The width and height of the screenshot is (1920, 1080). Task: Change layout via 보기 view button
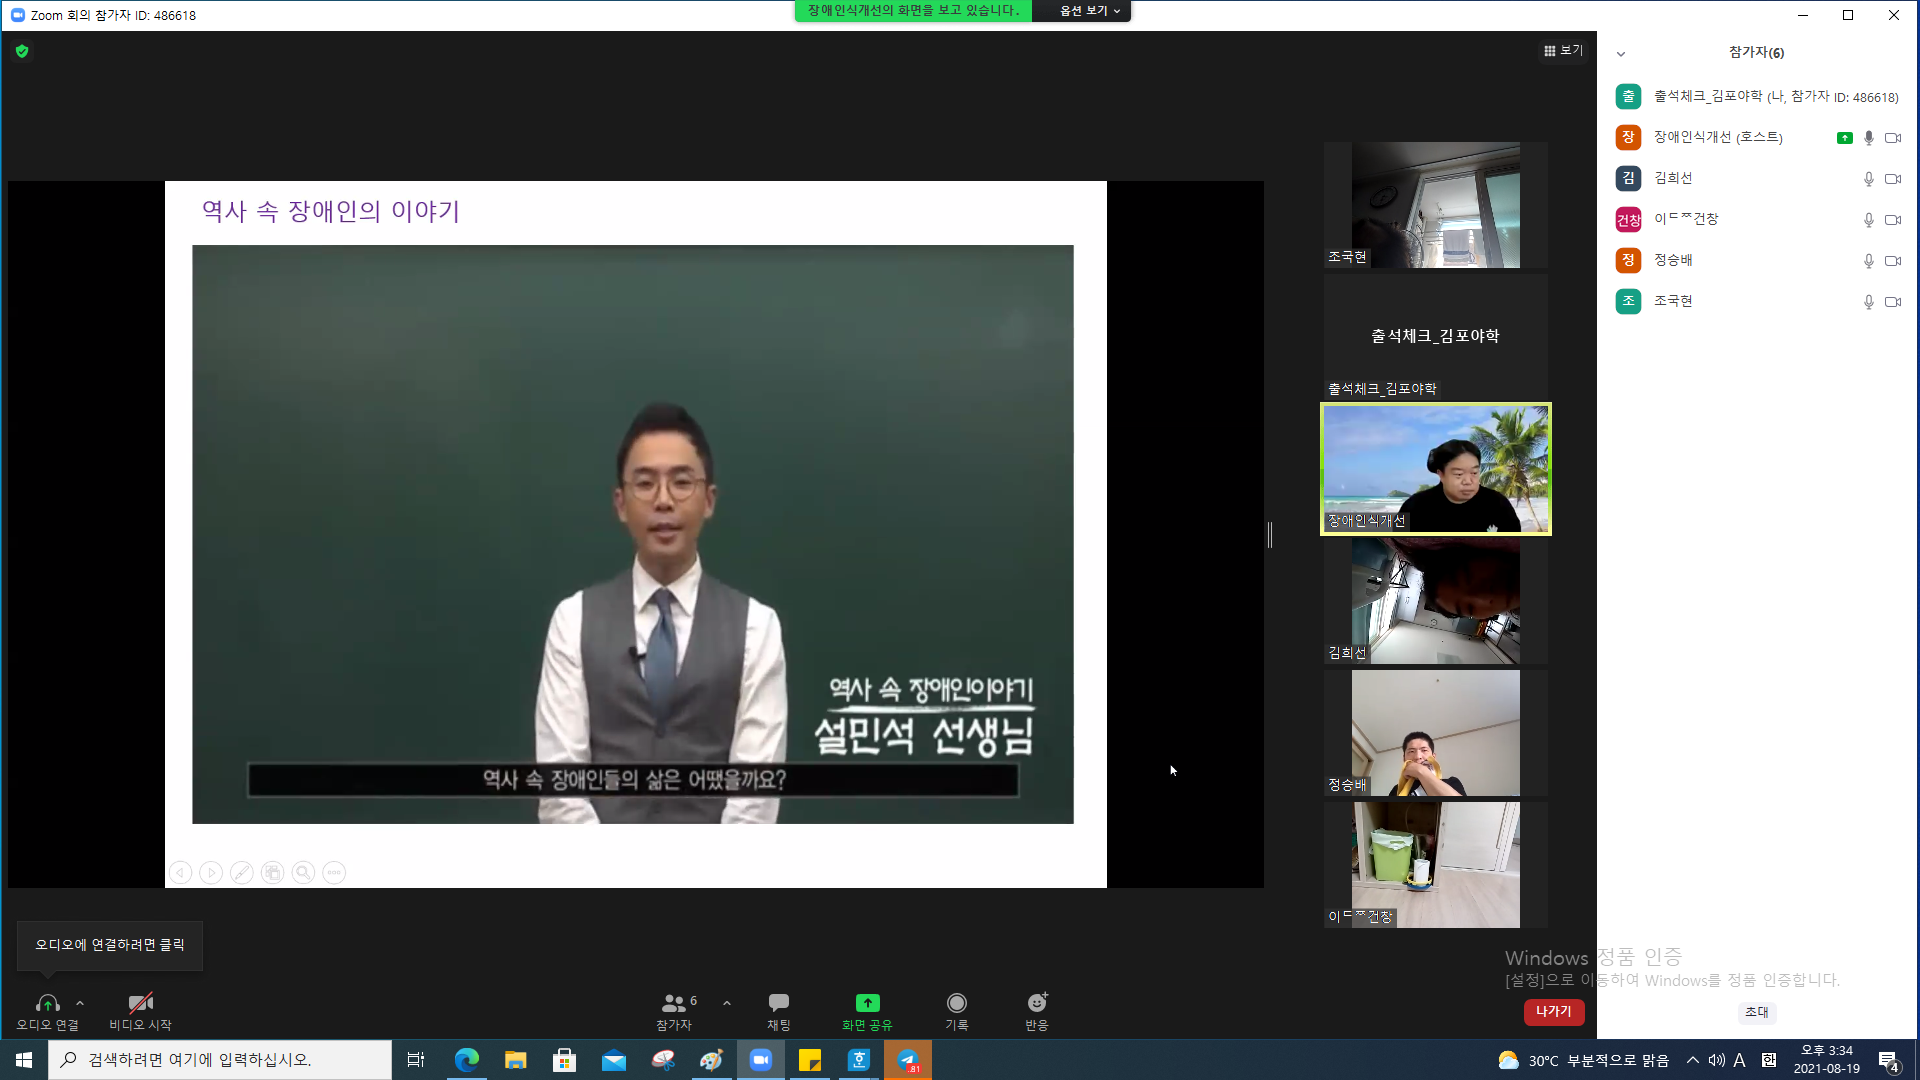tap(1563, 50)
